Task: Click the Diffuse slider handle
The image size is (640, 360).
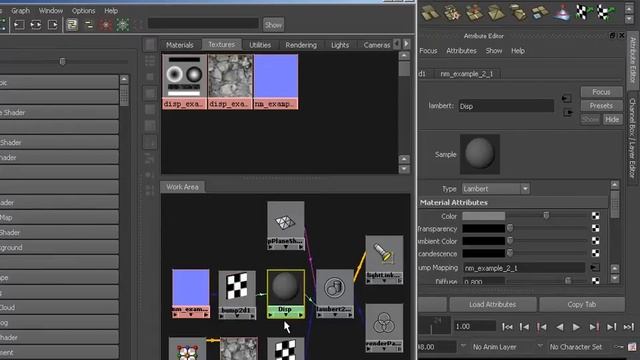Action: [568, 280]
